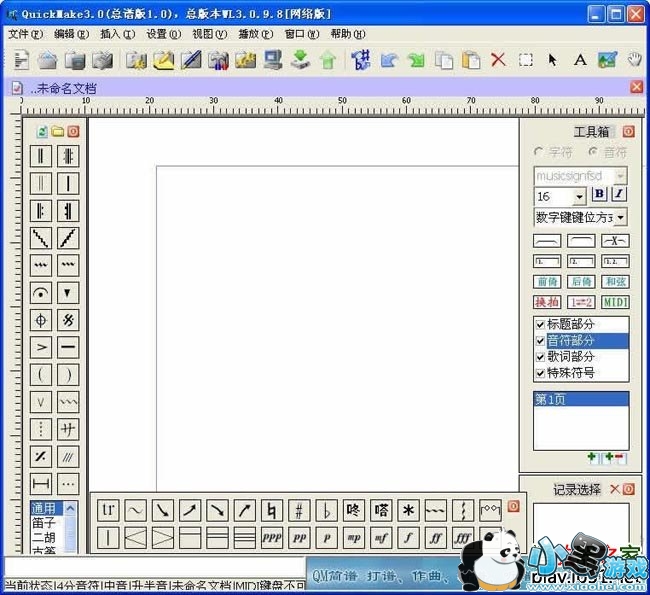This screenshot has height=595, width=650.
Task: Open the 帮助 menu
Action: [348, 34]
